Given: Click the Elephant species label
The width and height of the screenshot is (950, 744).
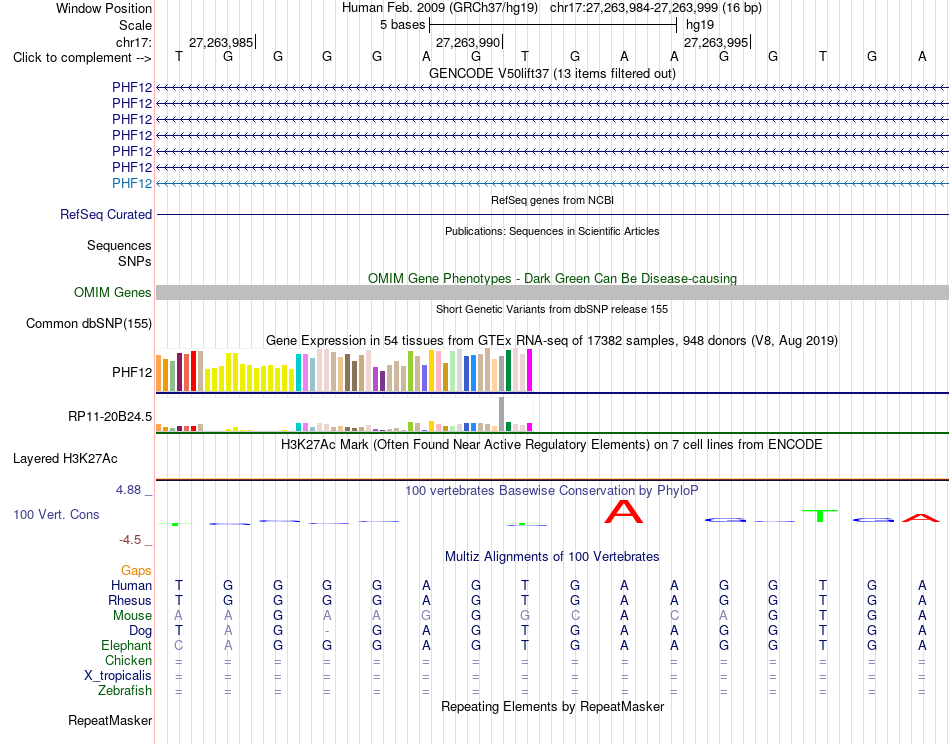Looking at the screenshot, I should [127, 646].
